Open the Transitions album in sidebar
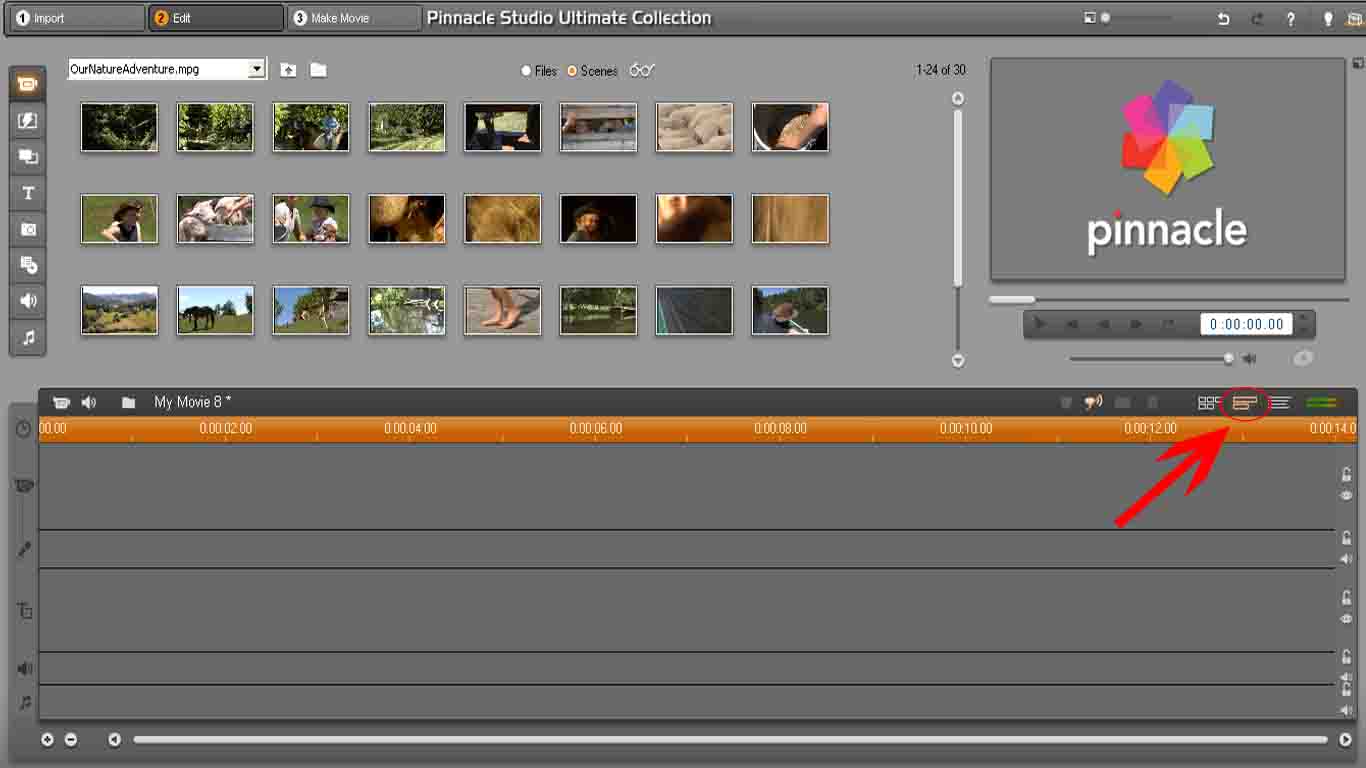Image resolution: width=1366 pixels, height=768 pixels. pos(28,121)
